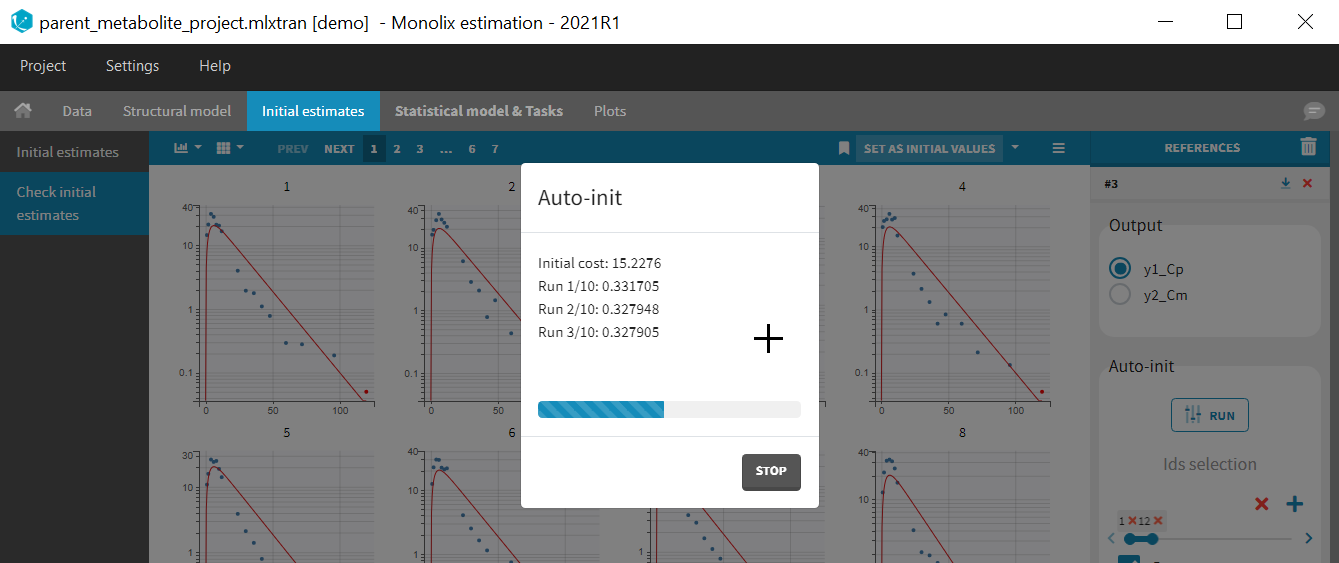Click the home icon in the tab bar
The width and height of the screenshot is (1339, 563).
(22, 111)
